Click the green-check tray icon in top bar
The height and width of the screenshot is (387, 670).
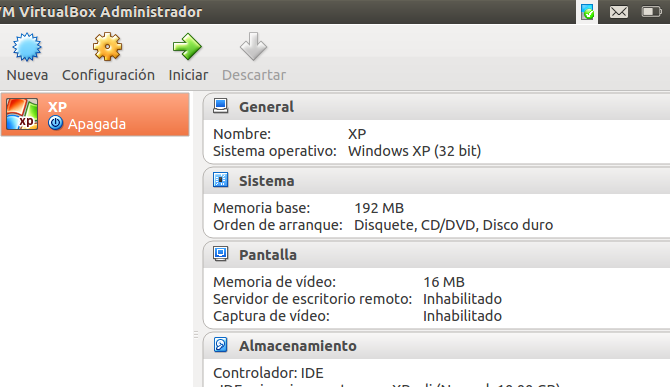click(x=588, y=12)
